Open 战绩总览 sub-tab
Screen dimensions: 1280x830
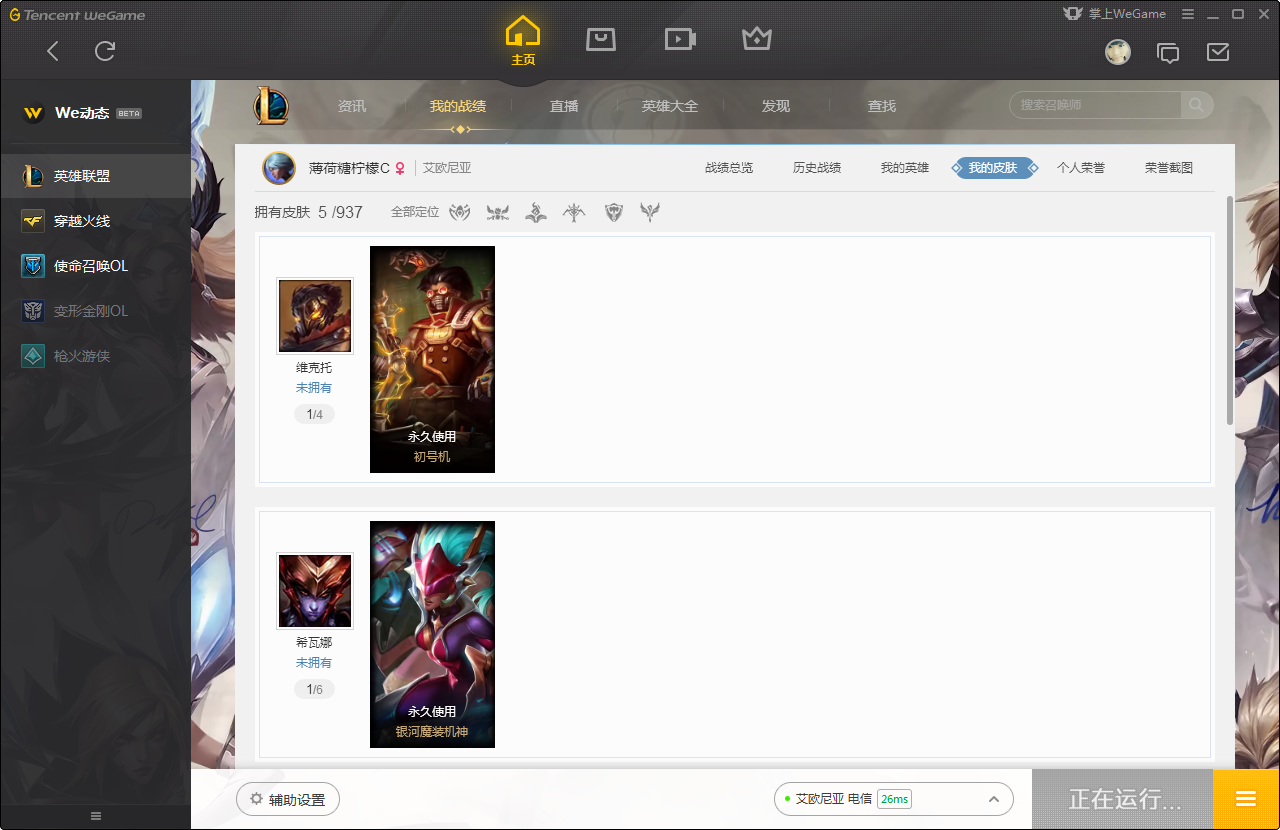[729, 168]
